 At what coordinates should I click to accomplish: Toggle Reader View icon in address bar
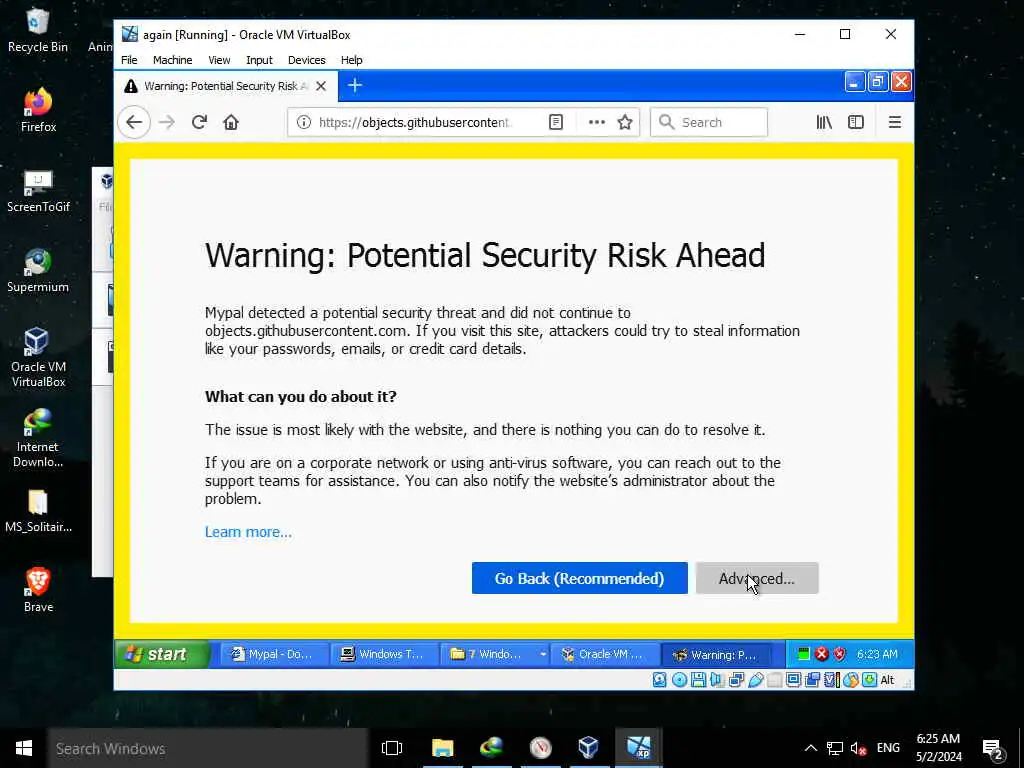556,122
